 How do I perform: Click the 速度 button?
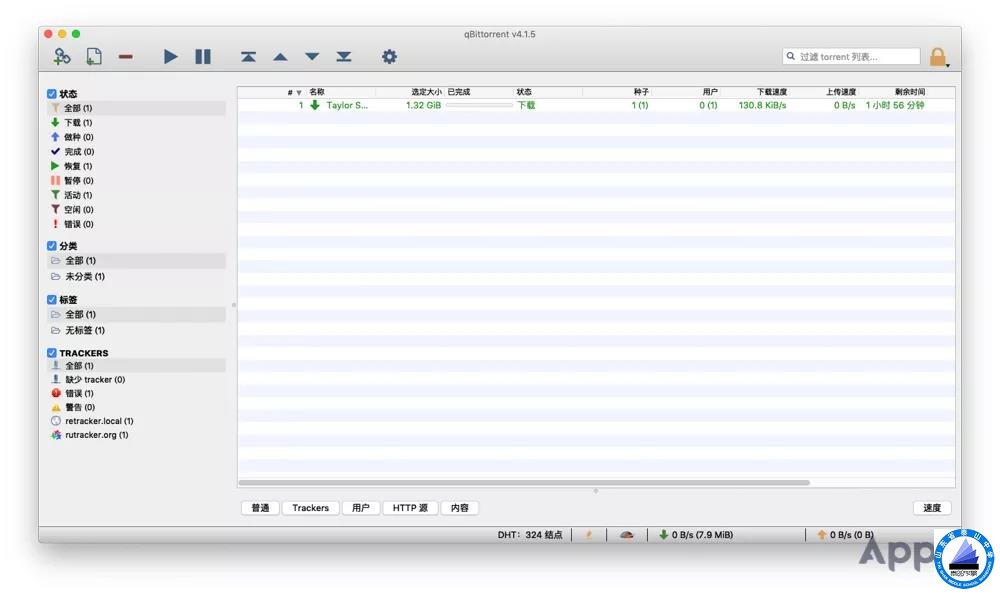click(932, 508)
